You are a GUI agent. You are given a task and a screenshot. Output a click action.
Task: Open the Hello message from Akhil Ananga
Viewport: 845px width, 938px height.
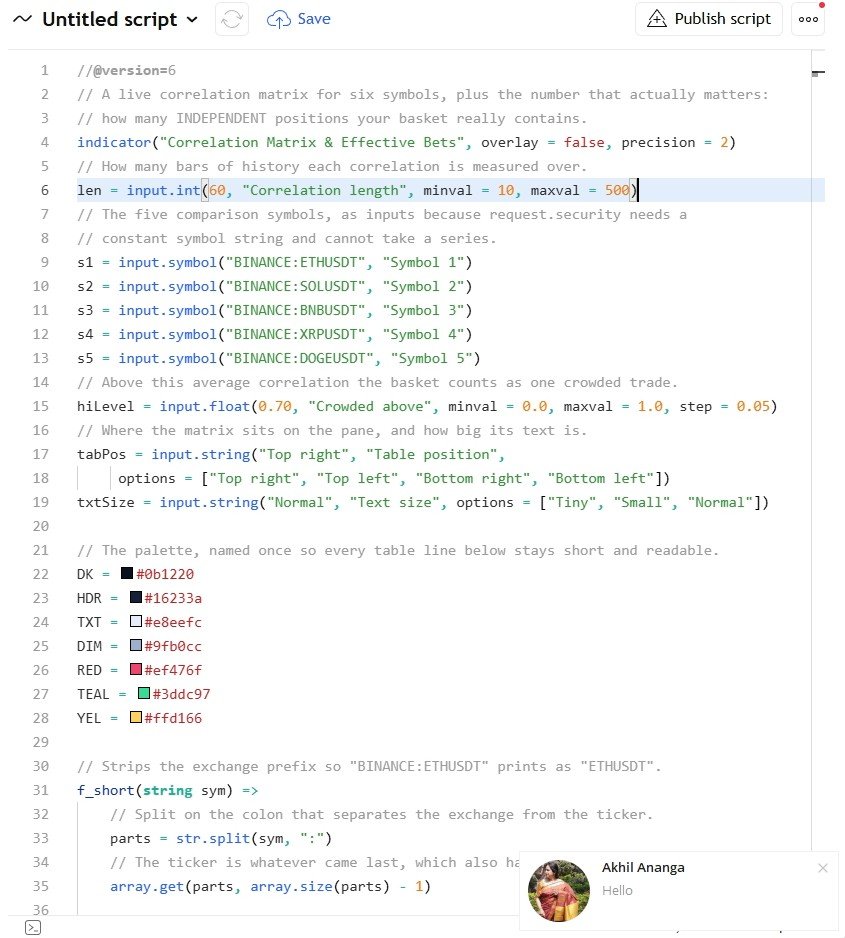point(617,891)
